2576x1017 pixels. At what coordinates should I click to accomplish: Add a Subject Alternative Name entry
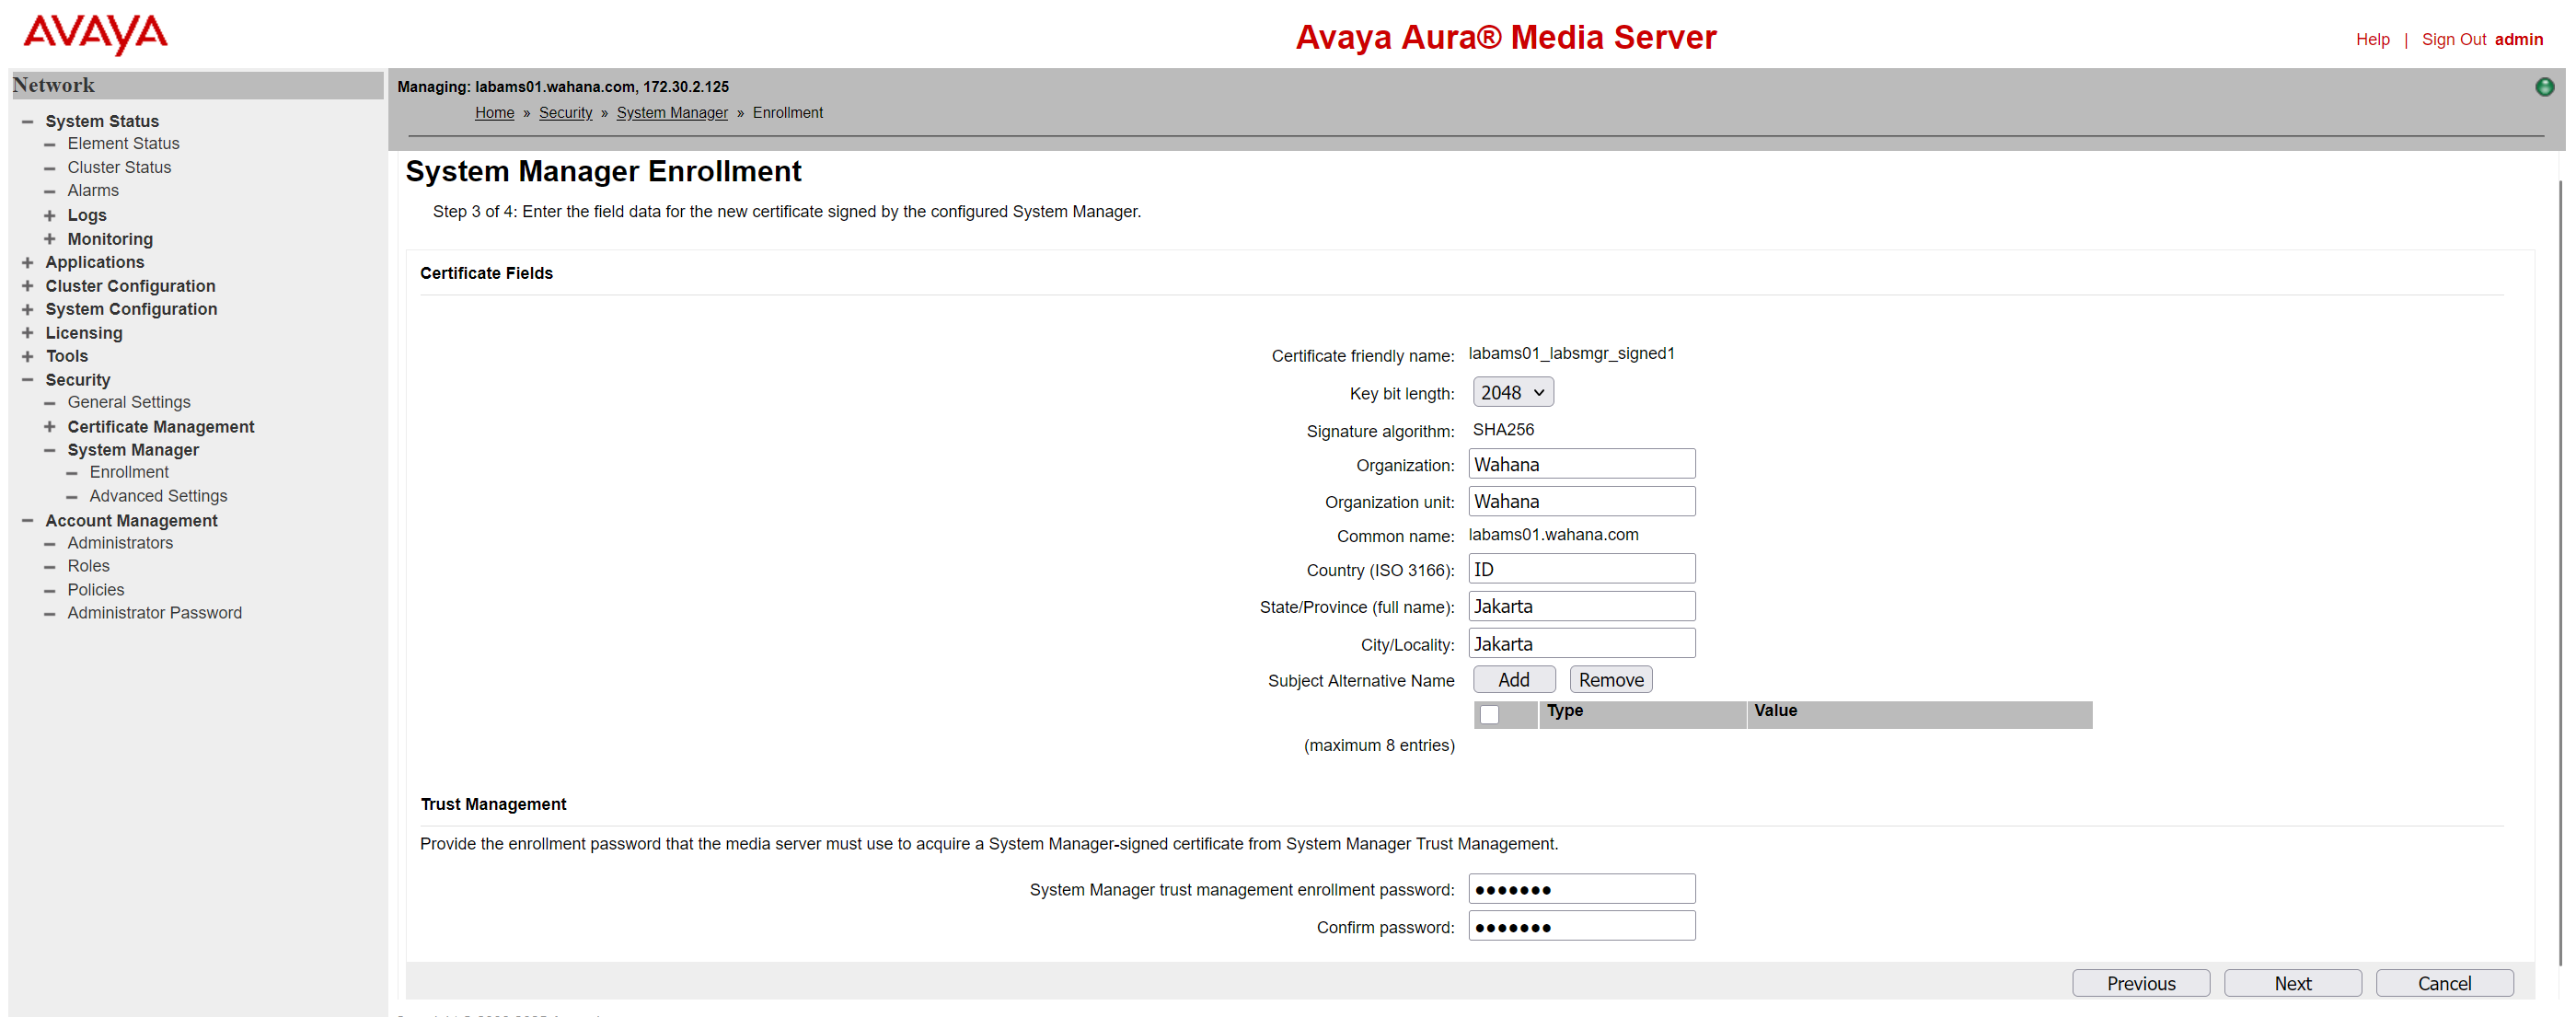click(1513, 679)
